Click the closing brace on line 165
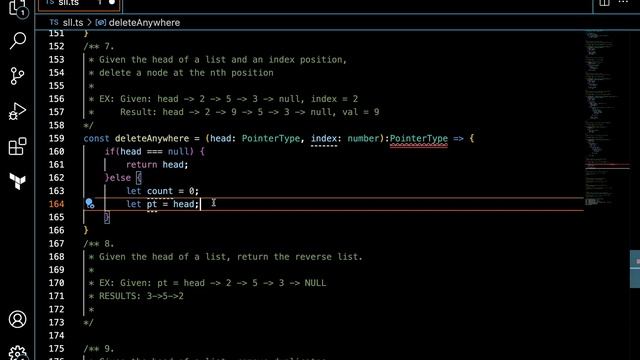Image resolution: width=640 pixels, height=360 pixels. pos(107,217)
